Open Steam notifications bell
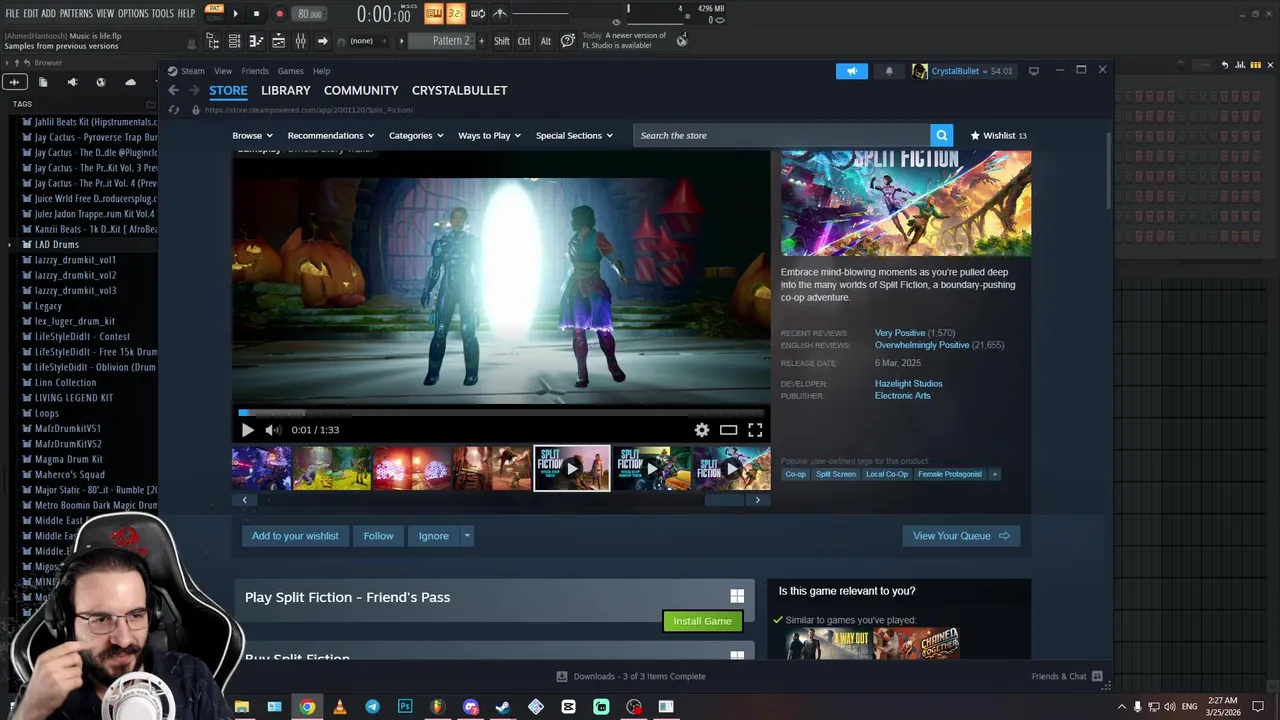Screen dimensions: 1280x720 coord(889,71)
